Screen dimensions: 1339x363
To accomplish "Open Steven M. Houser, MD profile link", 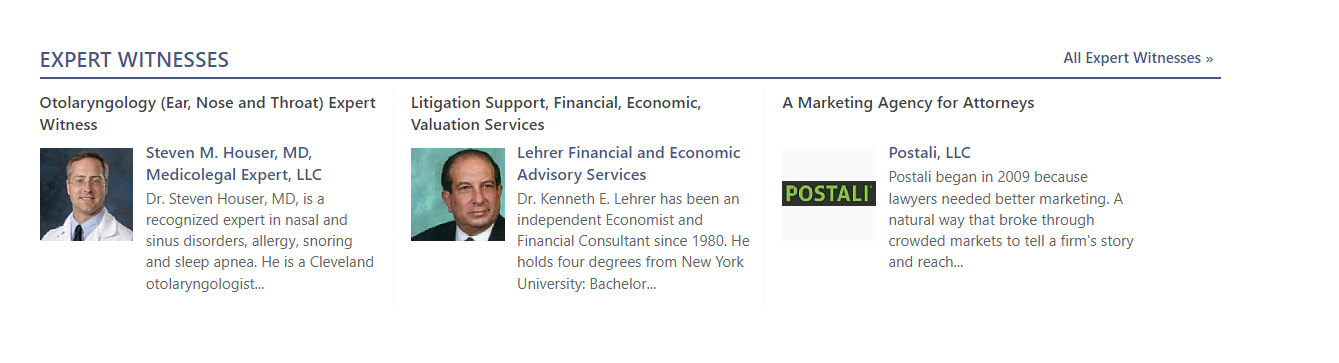I will (234, 164).
